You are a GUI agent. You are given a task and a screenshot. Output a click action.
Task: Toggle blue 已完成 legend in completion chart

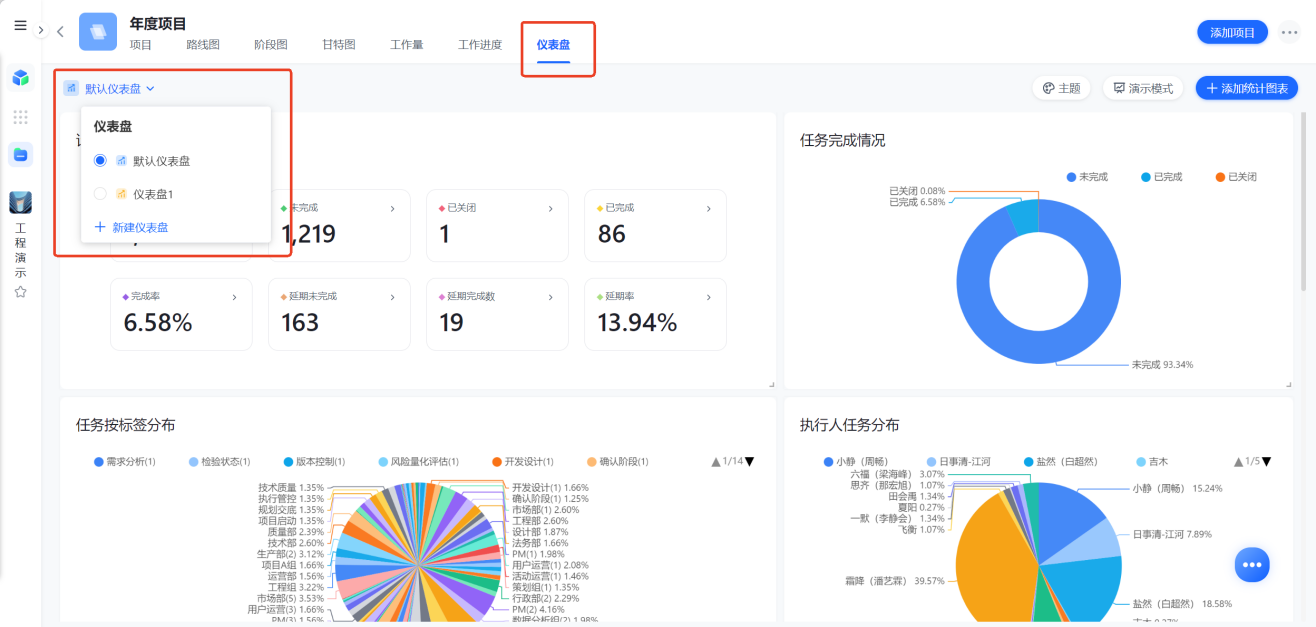[1161, 177]
